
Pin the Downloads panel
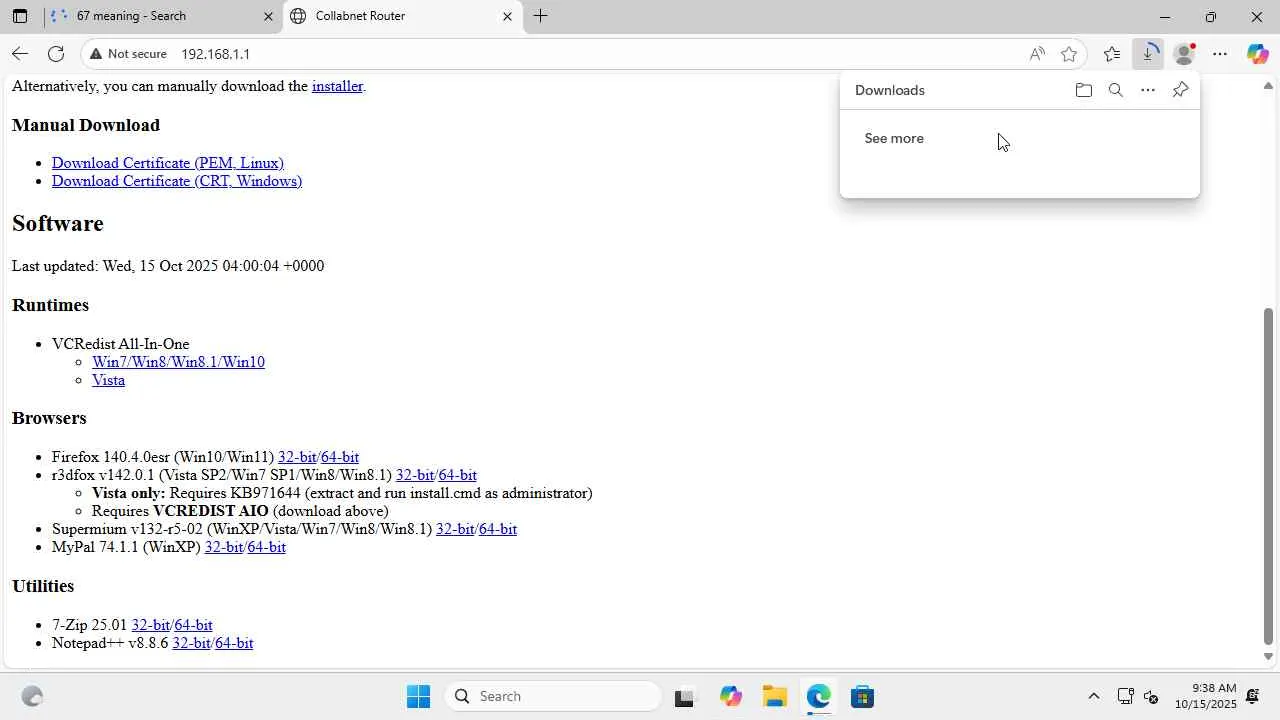pos(1180,90)
